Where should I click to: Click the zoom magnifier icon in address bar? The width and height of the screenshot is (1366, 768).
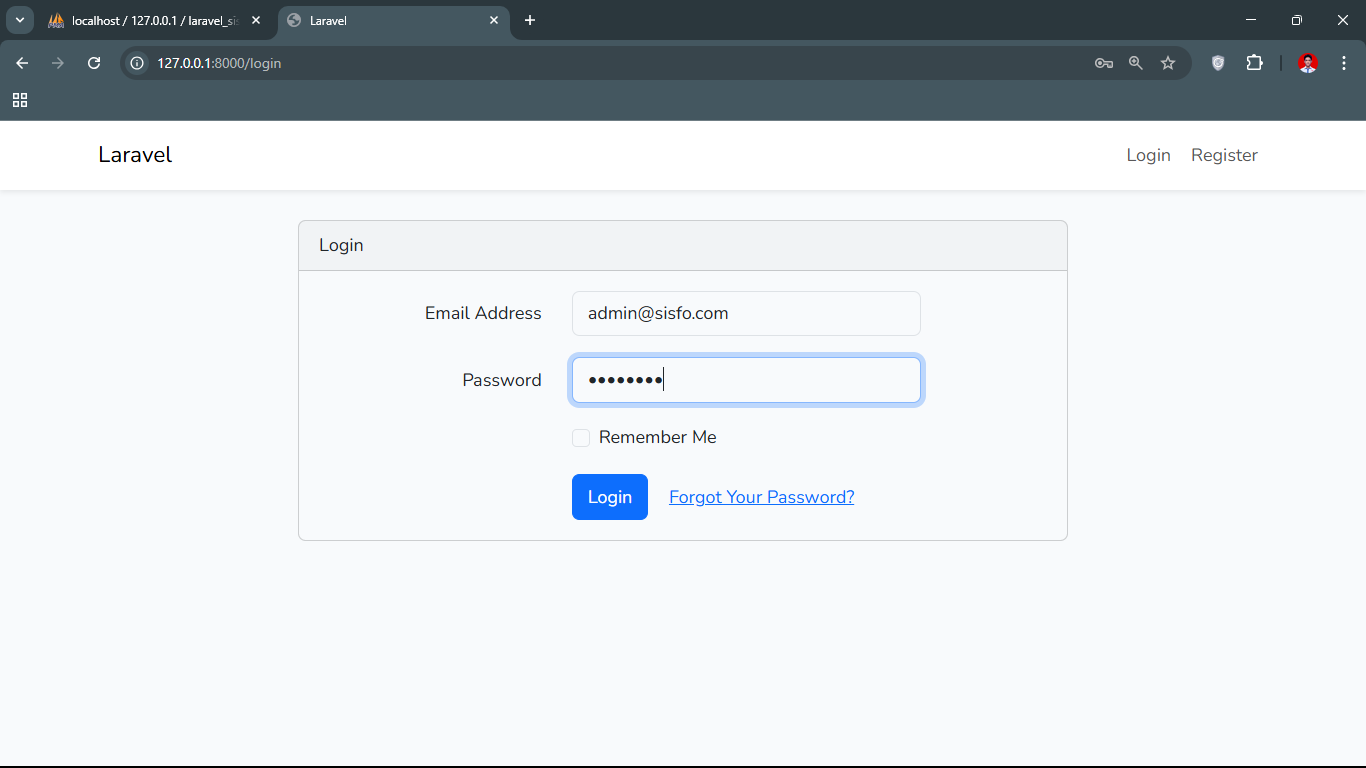tap(1136, 63)
